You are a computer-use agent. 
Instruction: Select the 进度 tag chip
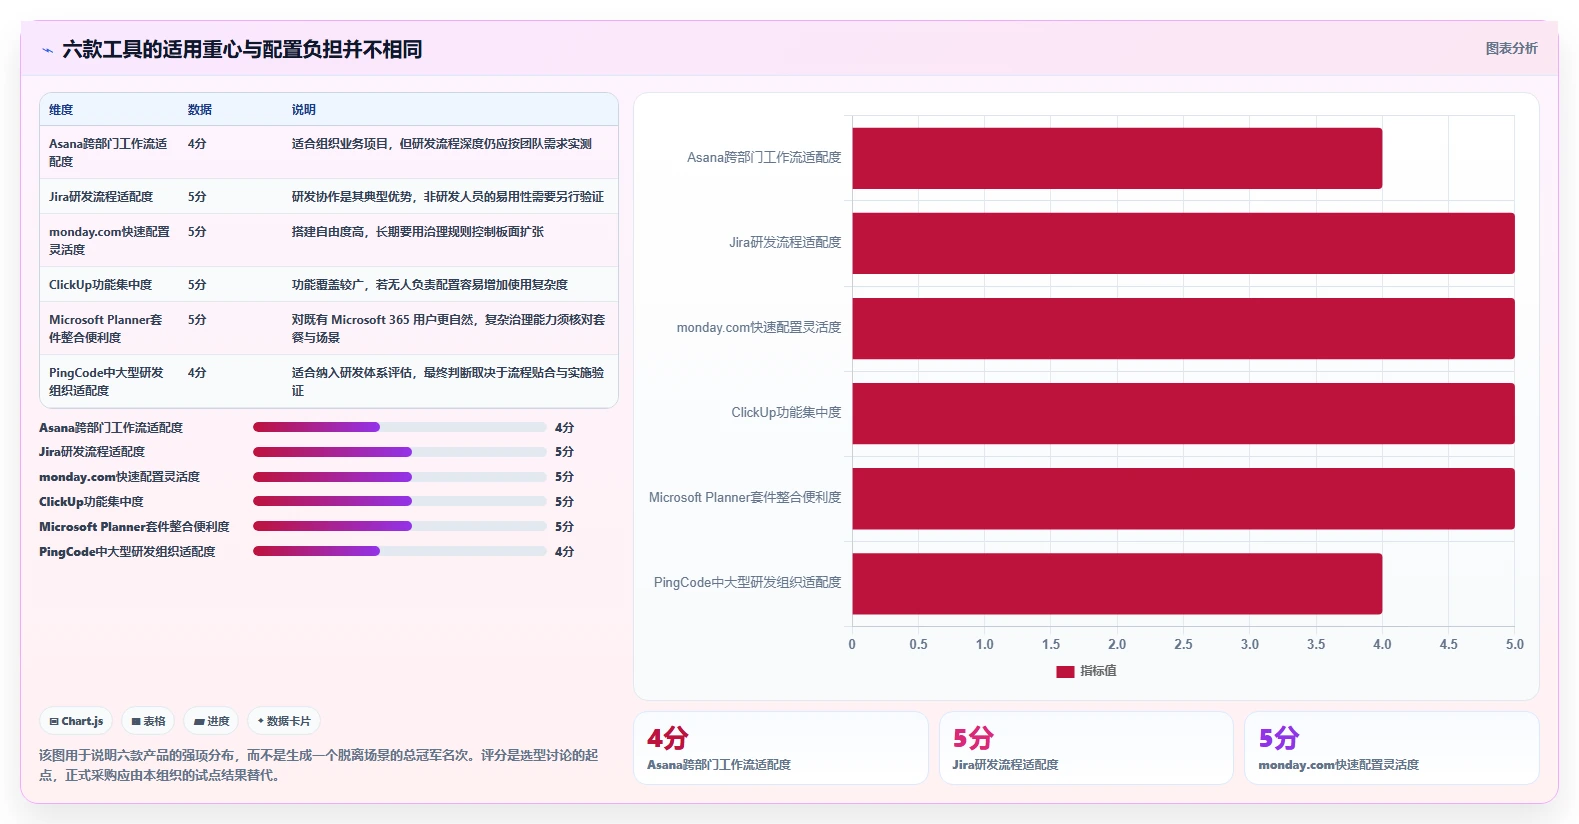[211, 721]
